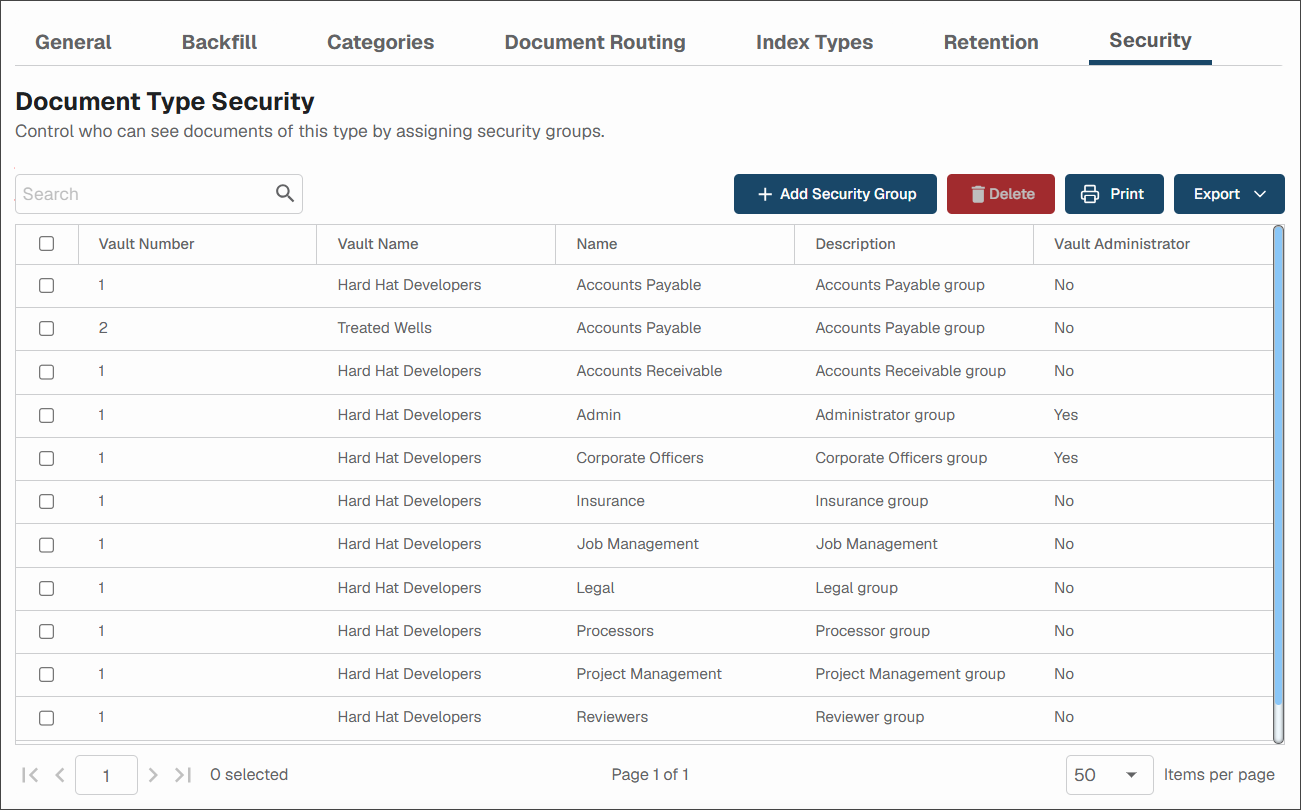Screen dimensions: 1301x810
Task: Click vault number 2 cell
Action: 103,328
